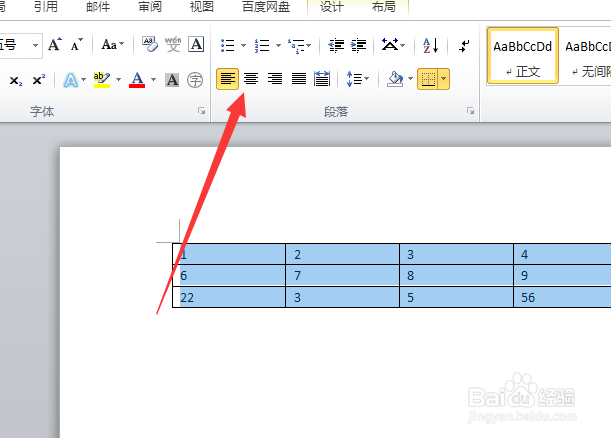This screenshot has width=611, height=438.
Task: Click the Text Effects glowing A icon
Action: 71,80
